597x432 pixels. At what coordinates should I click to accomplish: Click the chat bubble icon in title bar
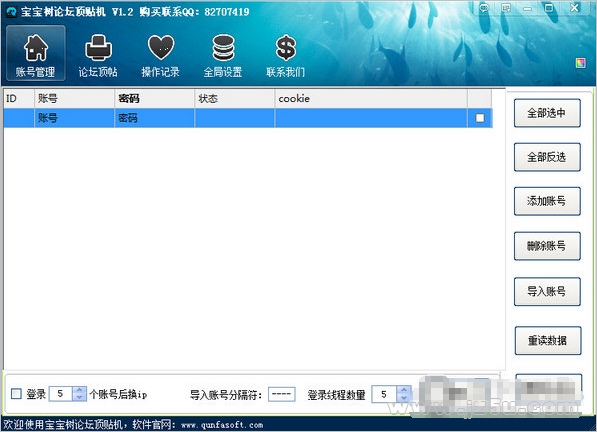484,8
